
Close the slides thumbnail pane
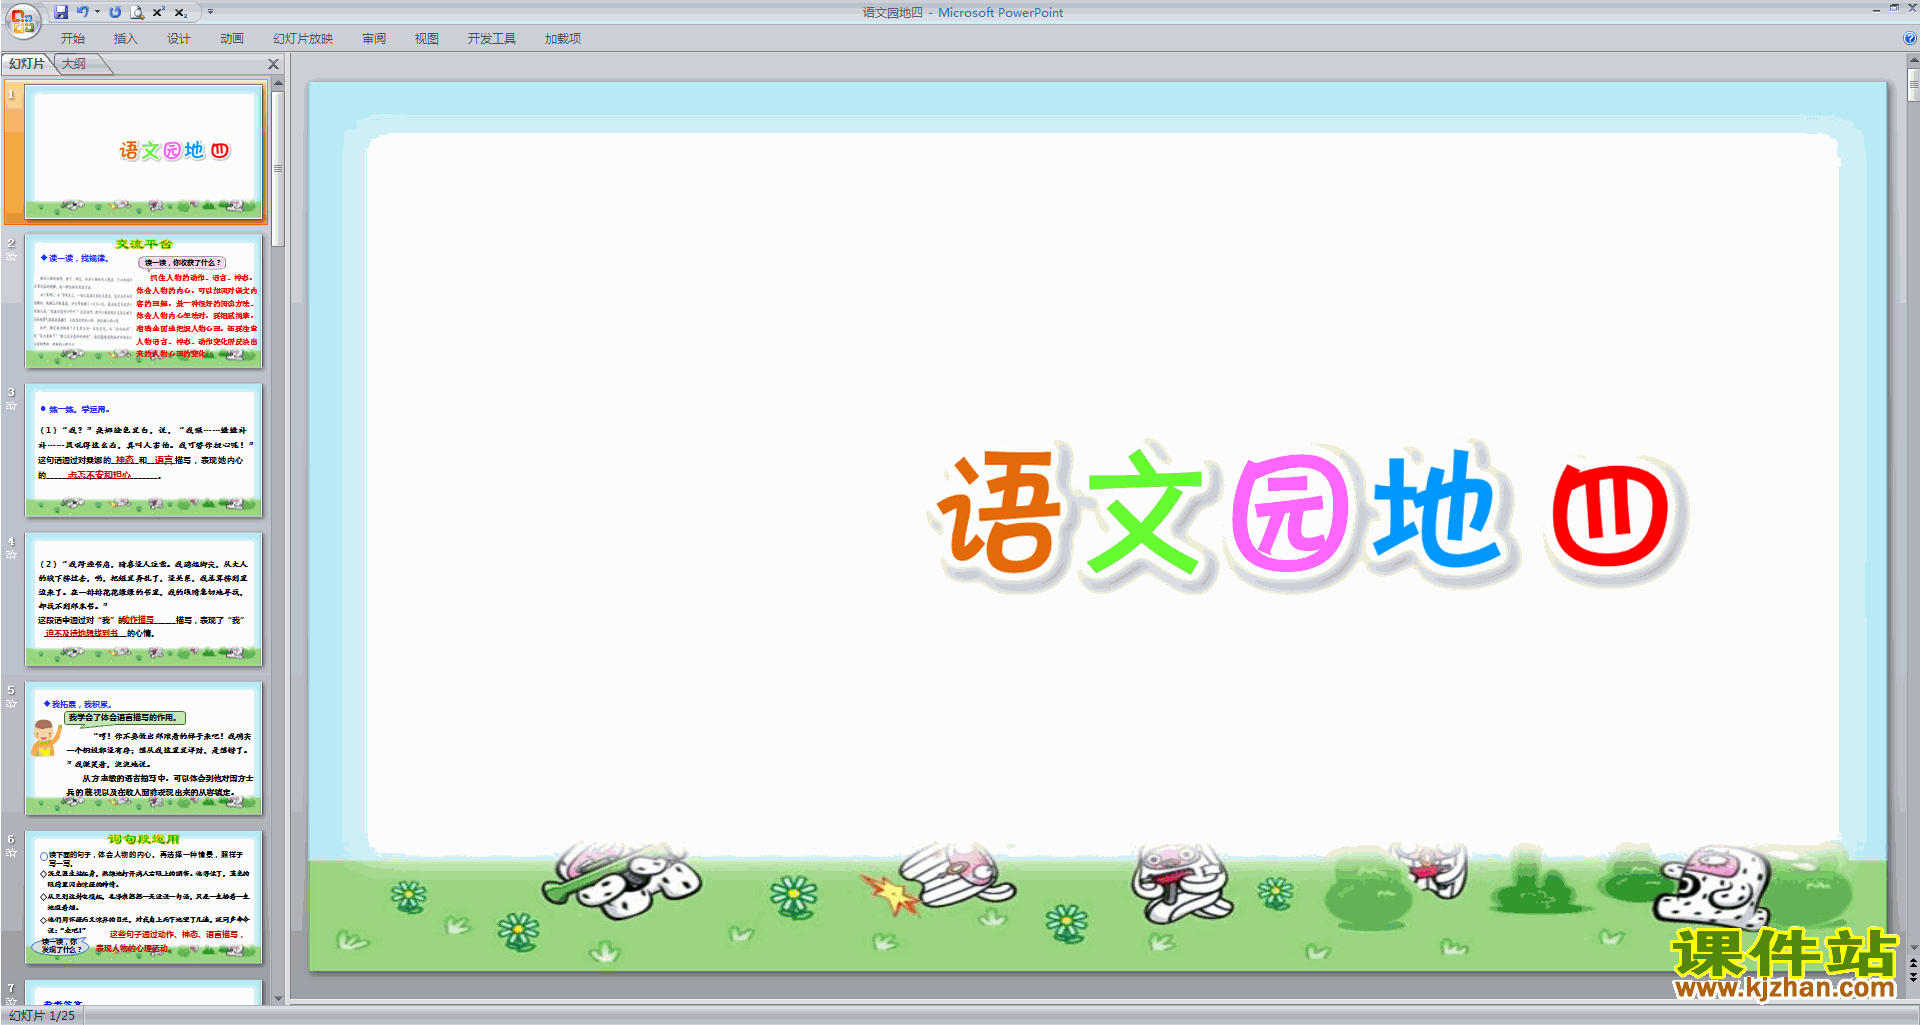[x=274, y=64]
